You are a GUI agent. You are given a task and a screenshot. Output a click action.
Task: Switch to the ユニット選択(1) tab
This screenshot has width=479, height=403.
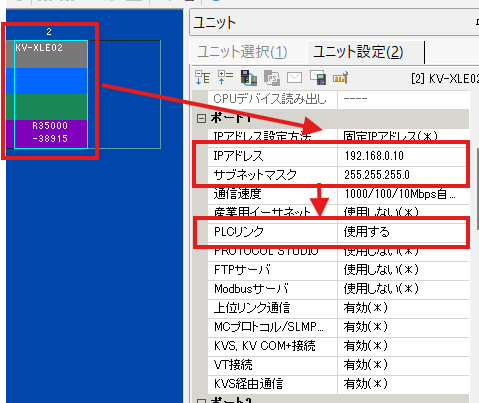(x=242, y=52)
